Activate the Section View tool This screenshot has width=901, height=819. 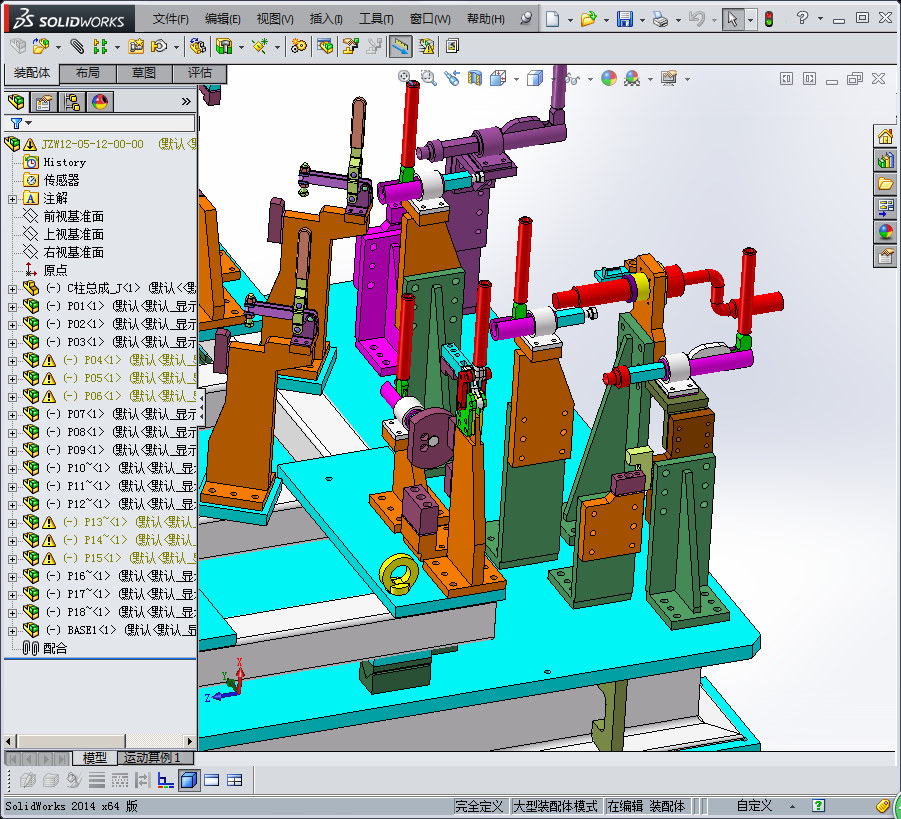click(474, 76)
